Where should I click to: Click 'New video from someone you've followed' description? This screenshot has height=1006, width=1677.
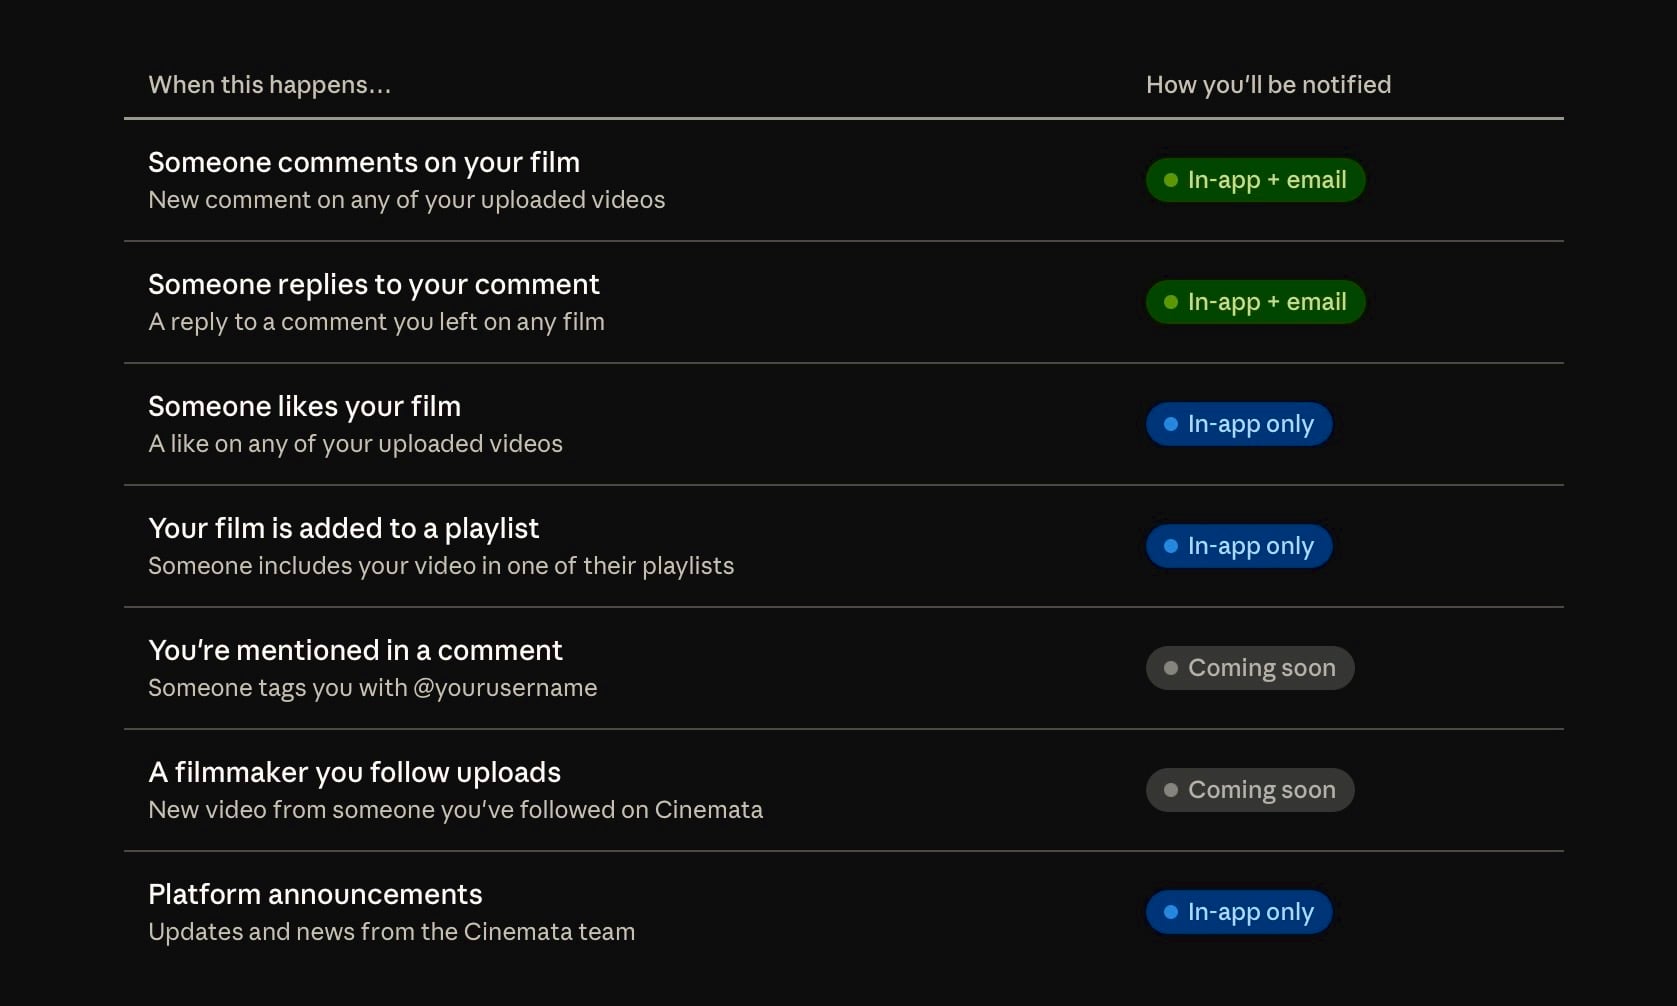point(455,810)
